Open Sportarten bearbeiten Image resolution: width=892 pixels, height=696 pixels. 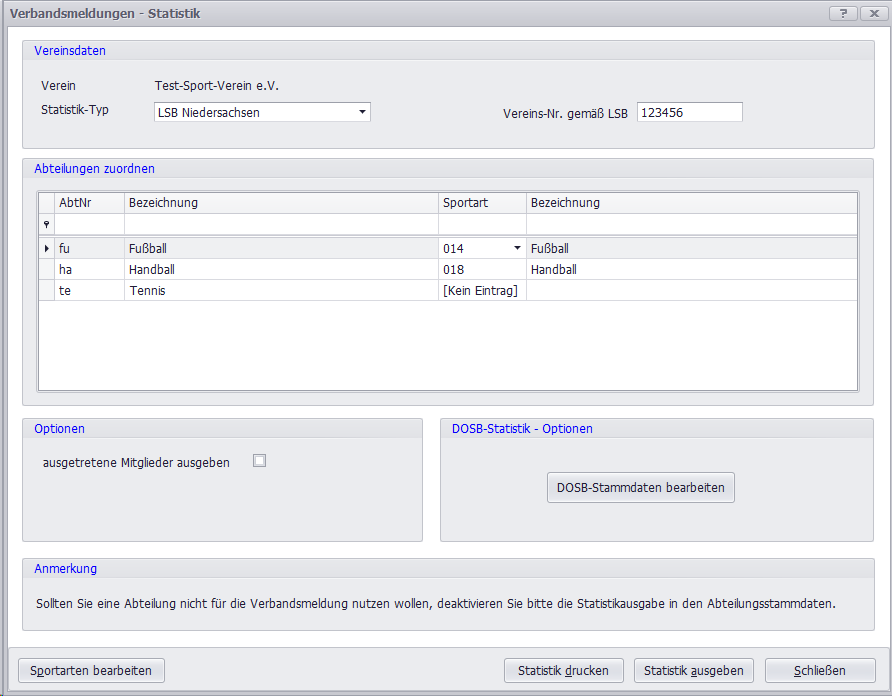[x=91, y=670]
